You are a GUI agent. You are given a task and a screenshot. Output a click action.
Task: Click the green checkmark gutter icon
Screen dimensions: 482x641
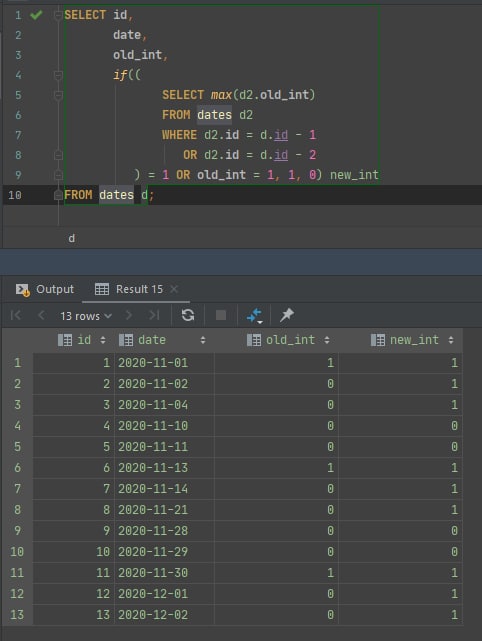pos(36,15)
